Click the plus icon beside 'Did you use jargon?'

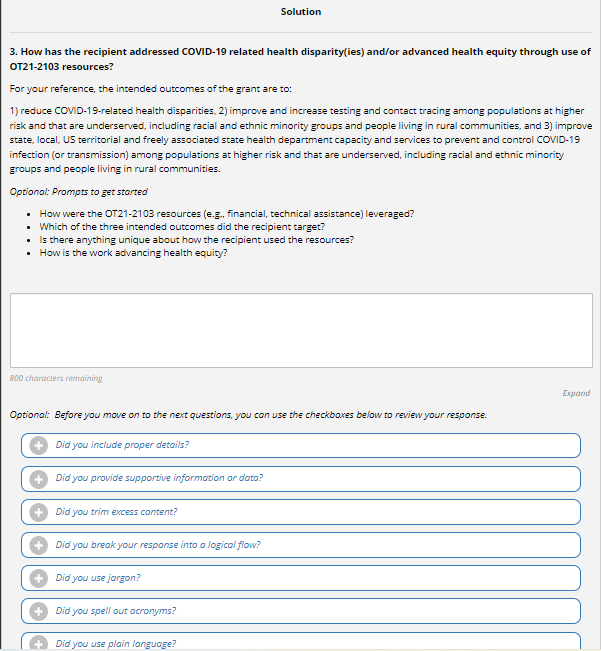click(39, 578)
